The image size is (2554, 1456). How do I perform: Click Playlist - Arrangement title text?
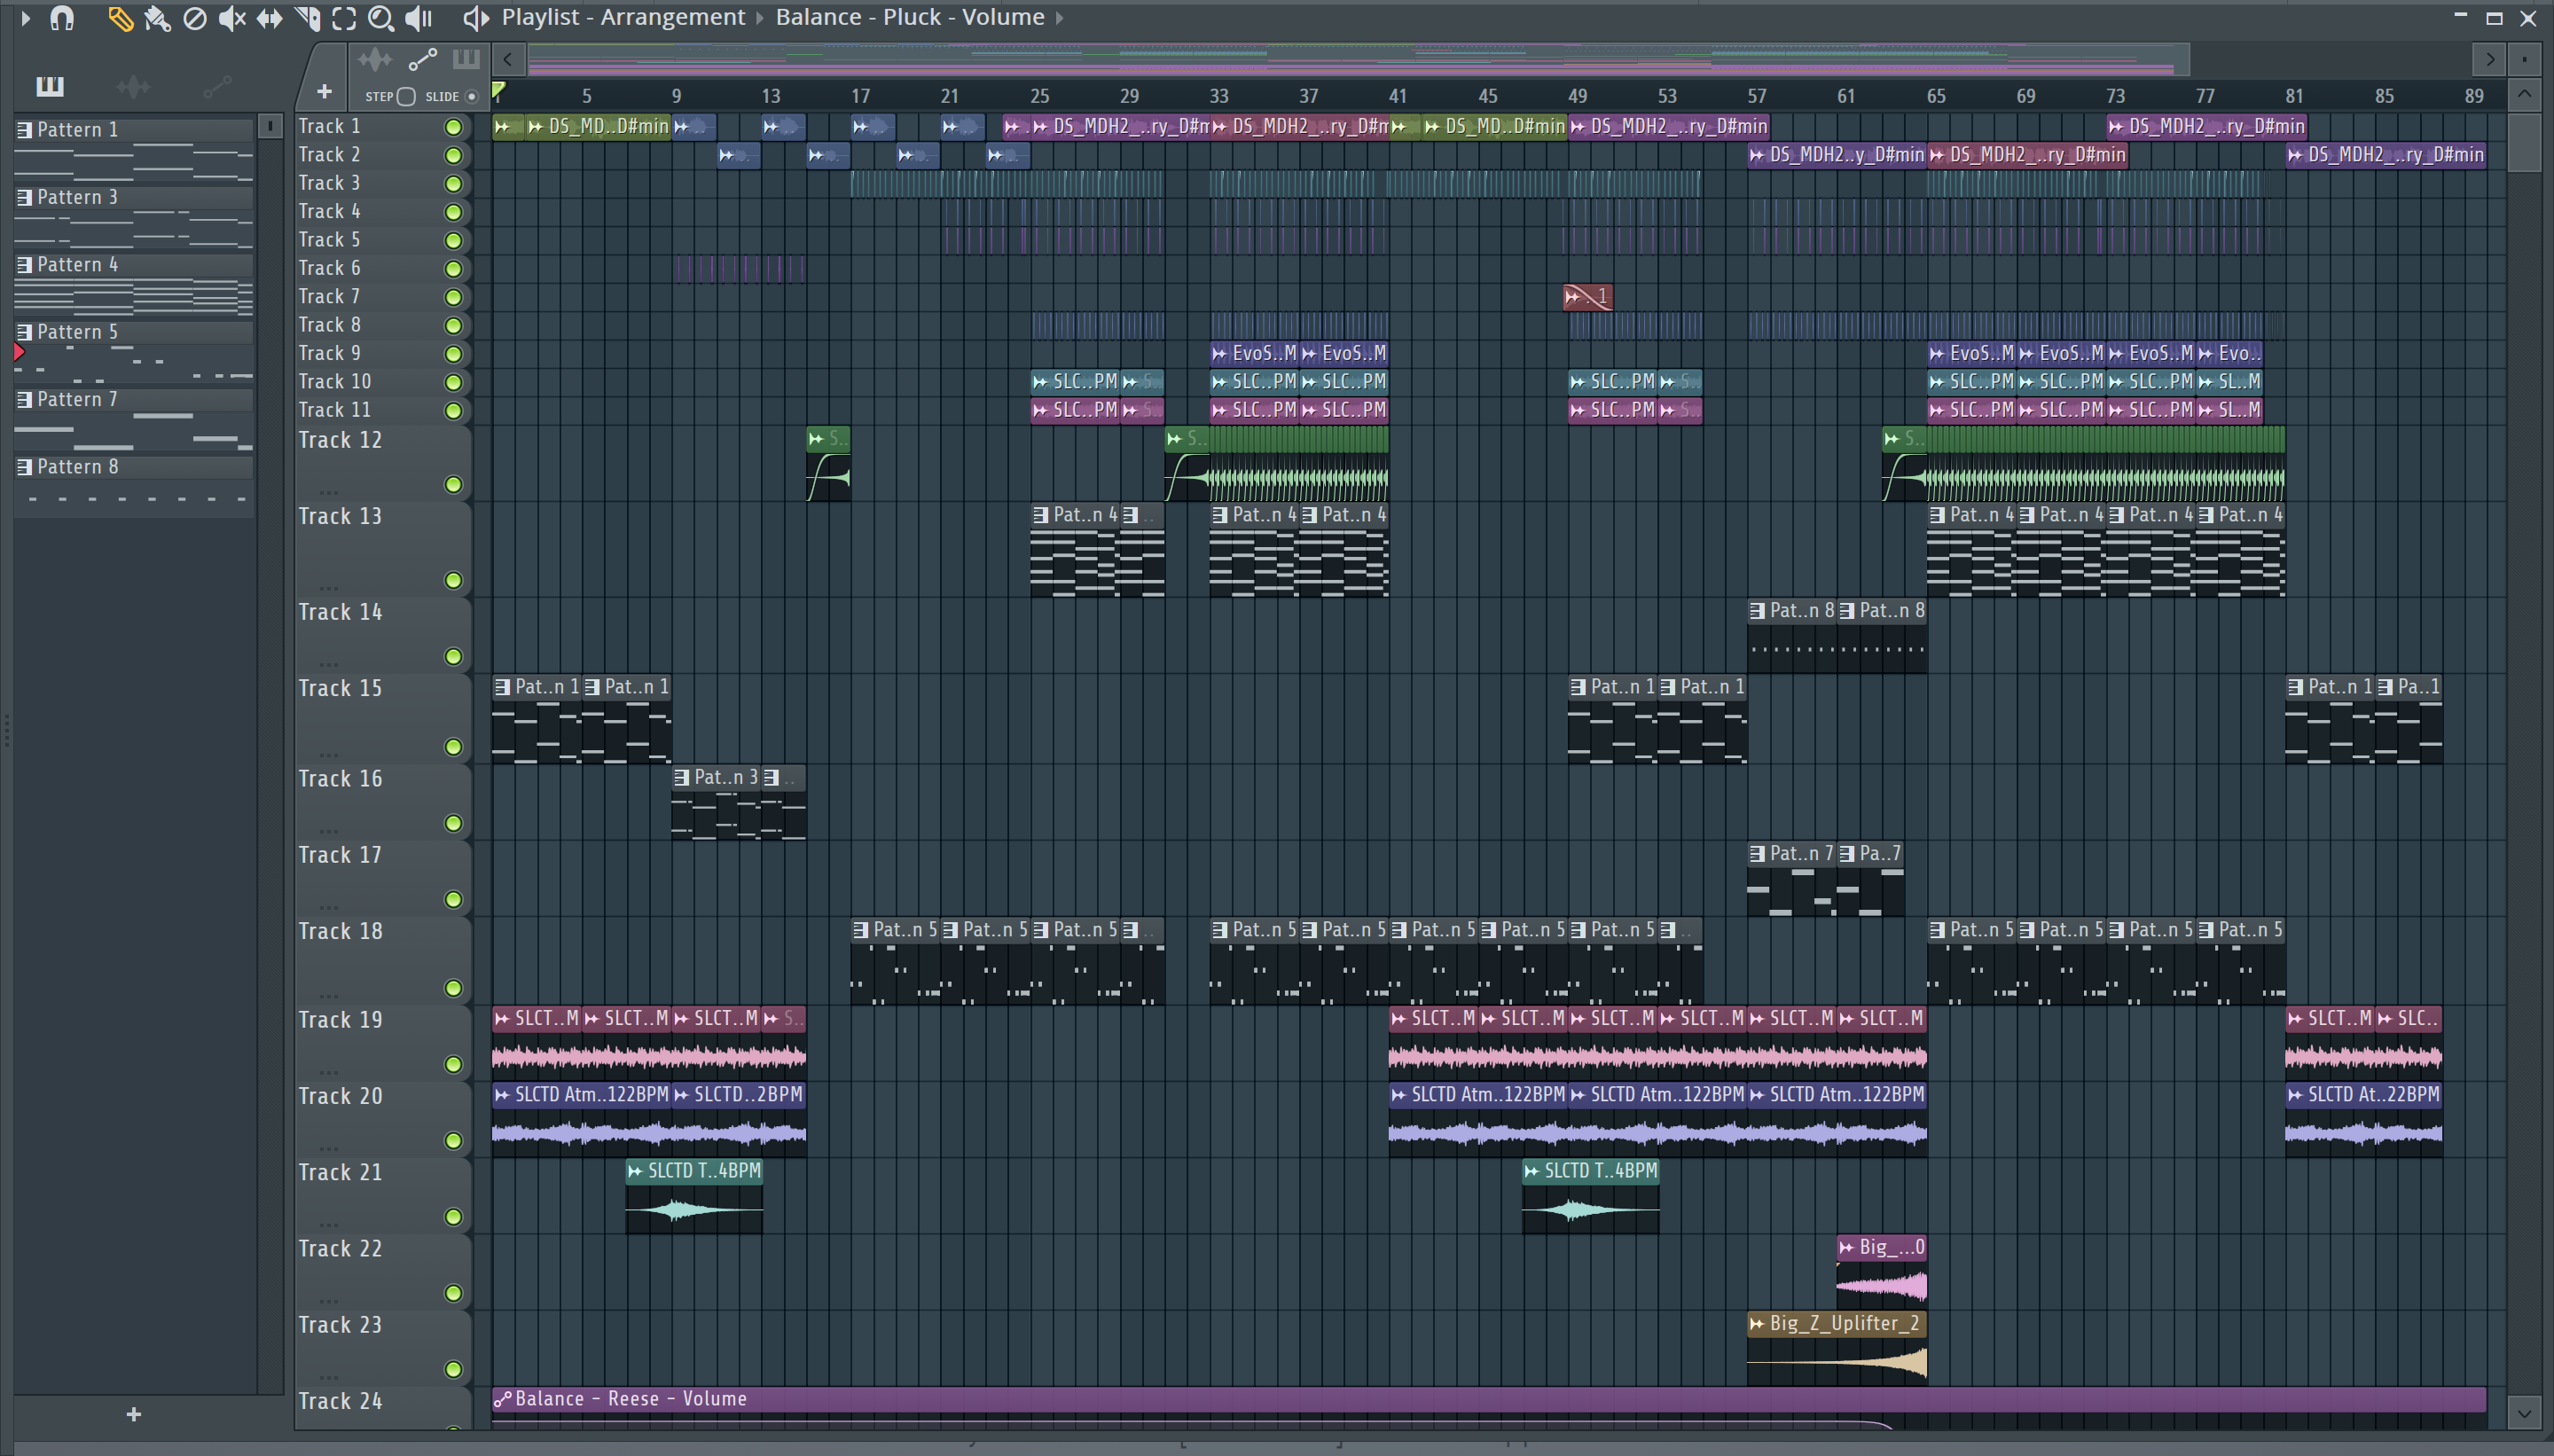click(623, 18)
